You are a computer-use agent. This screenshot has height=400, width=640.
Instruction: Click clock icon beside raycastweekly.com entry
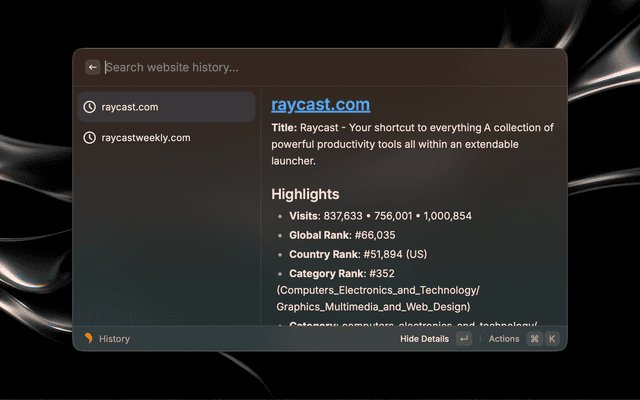[x=90, y=137]
